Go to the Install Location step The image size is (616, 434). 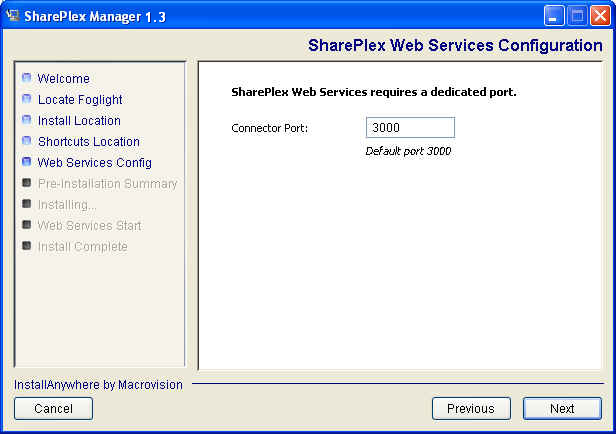79,120
